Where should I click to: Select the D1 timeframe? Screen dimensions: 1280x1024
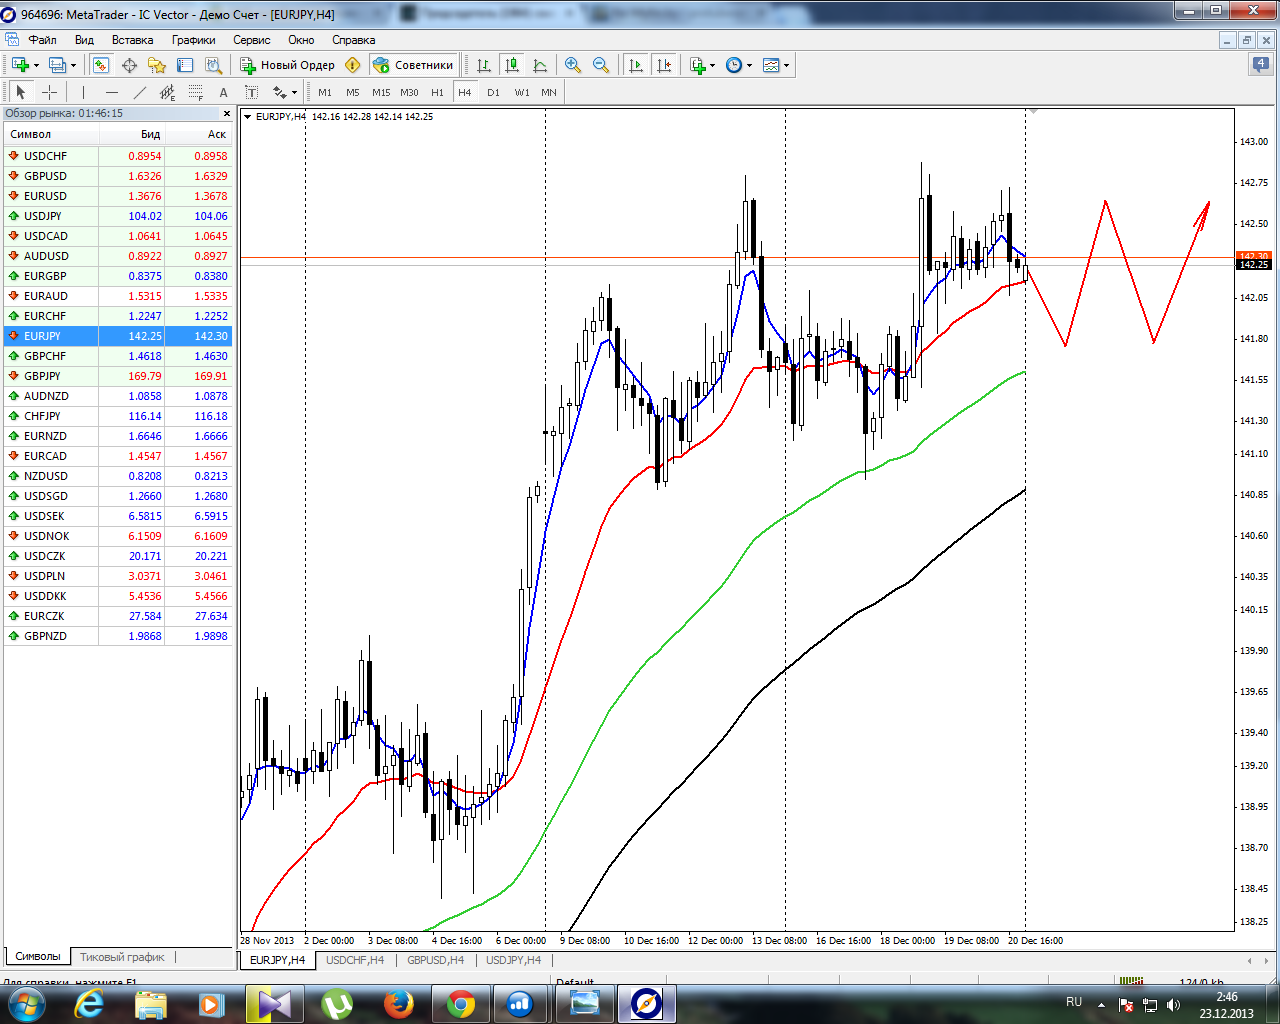point(493,92)
